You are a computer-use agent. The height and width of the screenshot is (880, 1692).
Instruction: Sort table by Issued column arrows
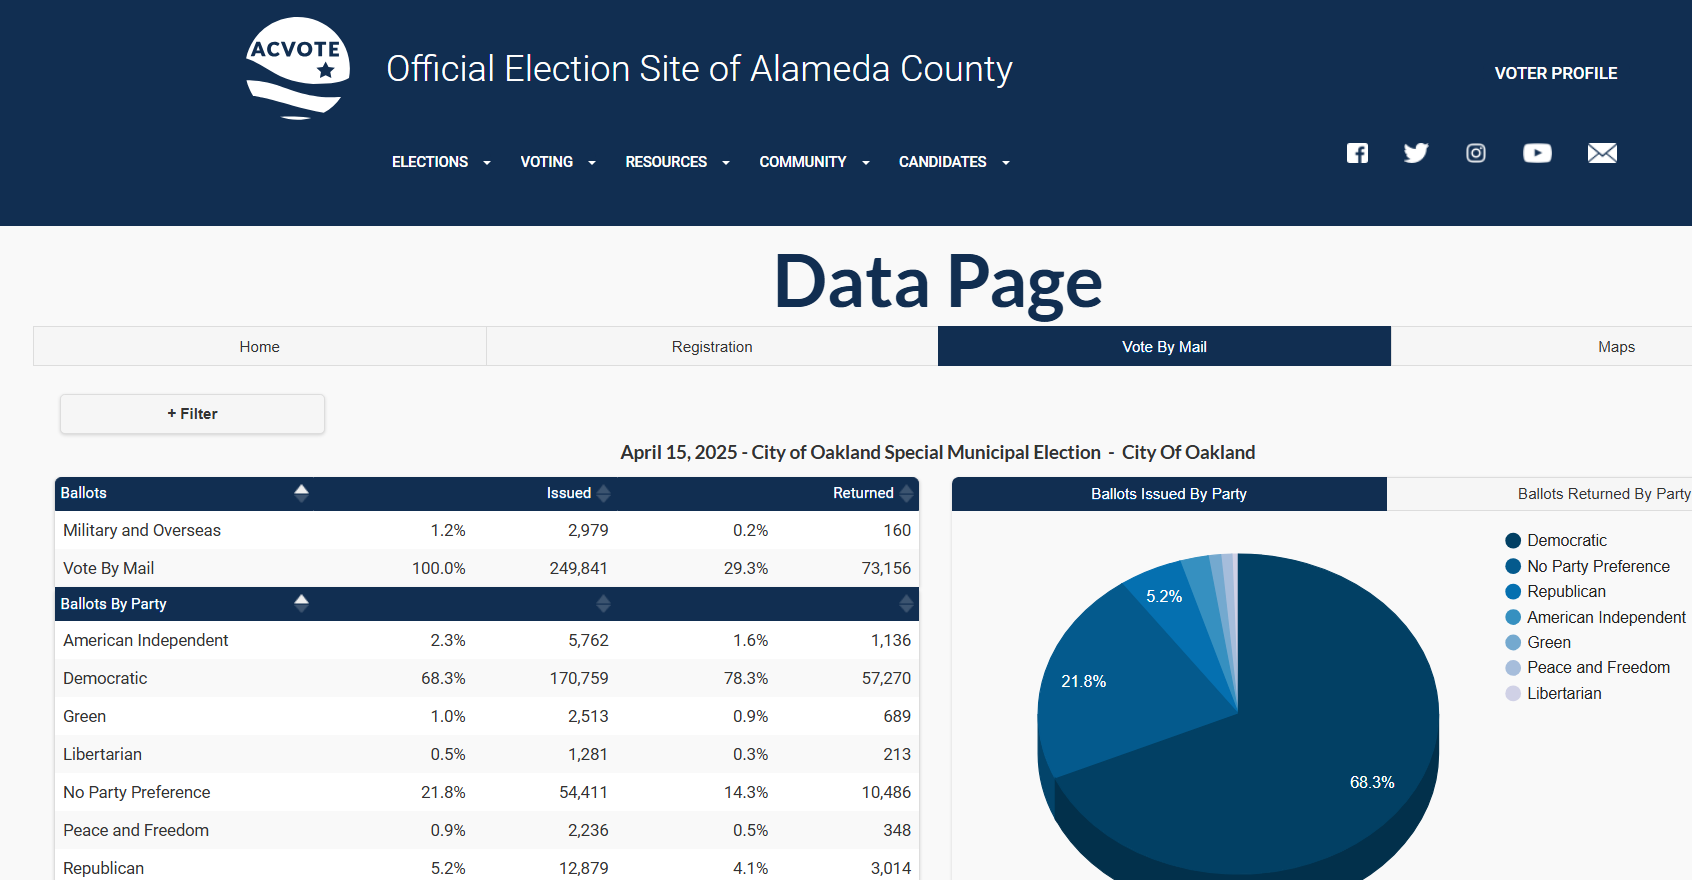[x=603, y=493]
